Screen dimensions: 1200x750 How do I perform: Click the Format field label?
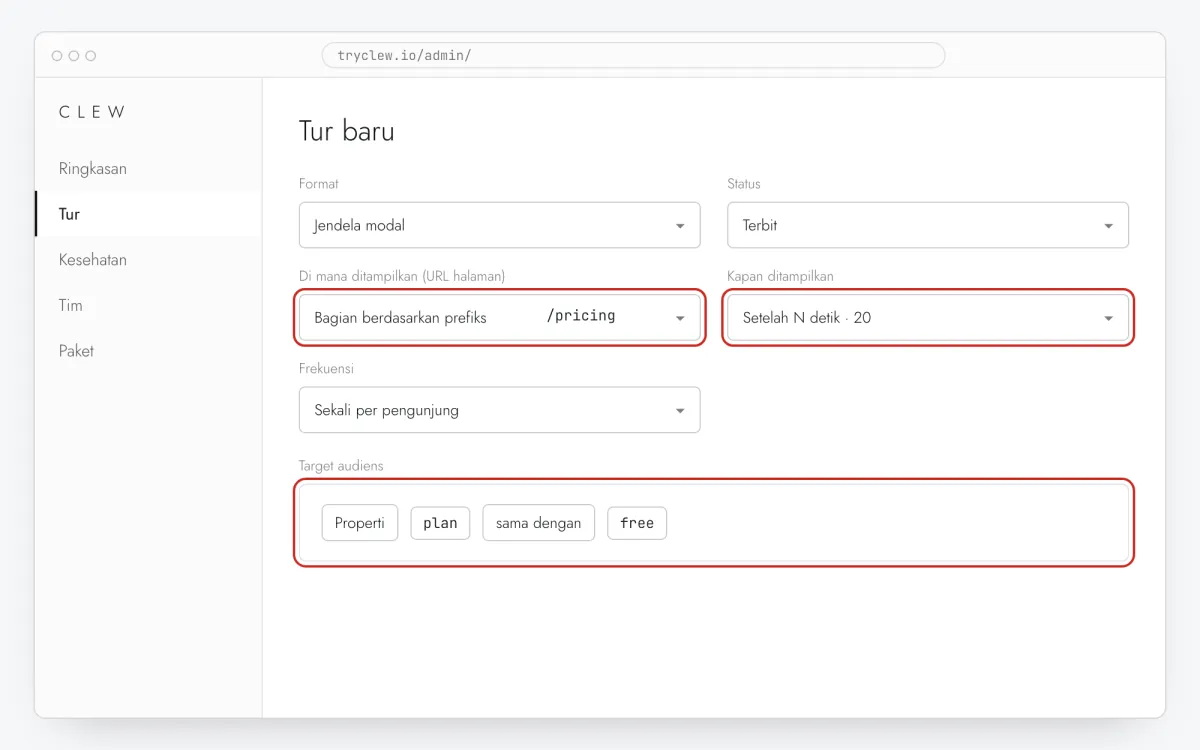[x=319, y=184]
